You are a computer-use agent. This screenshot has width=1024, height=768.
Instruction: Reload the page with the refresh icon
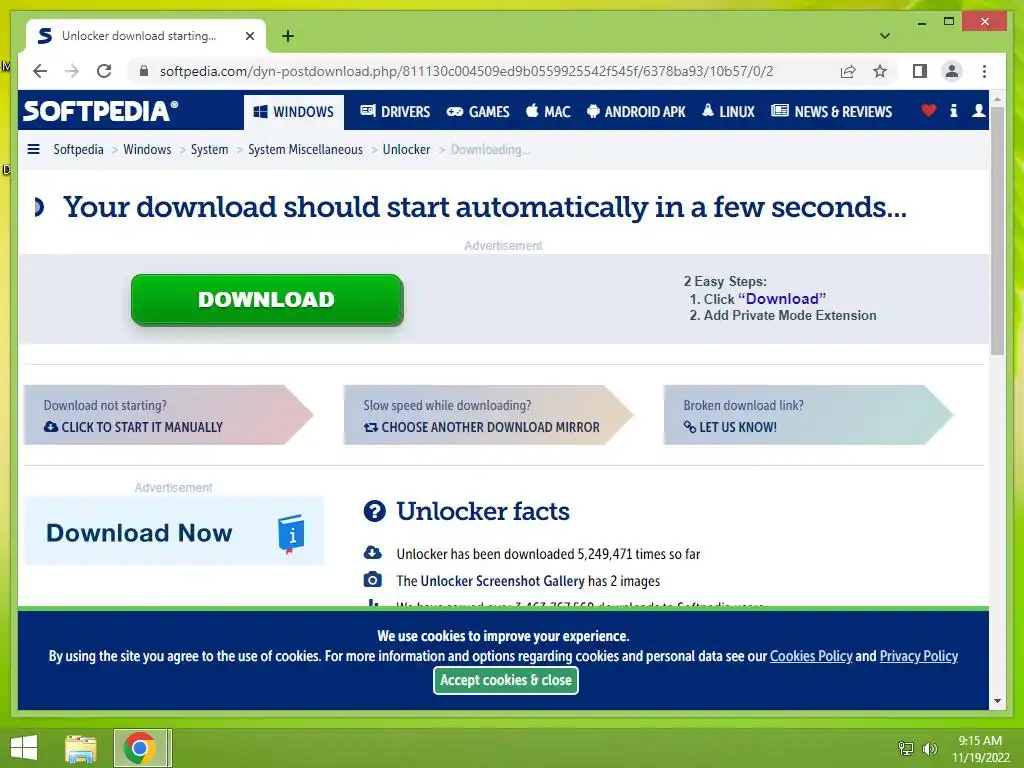click(104, 71)
